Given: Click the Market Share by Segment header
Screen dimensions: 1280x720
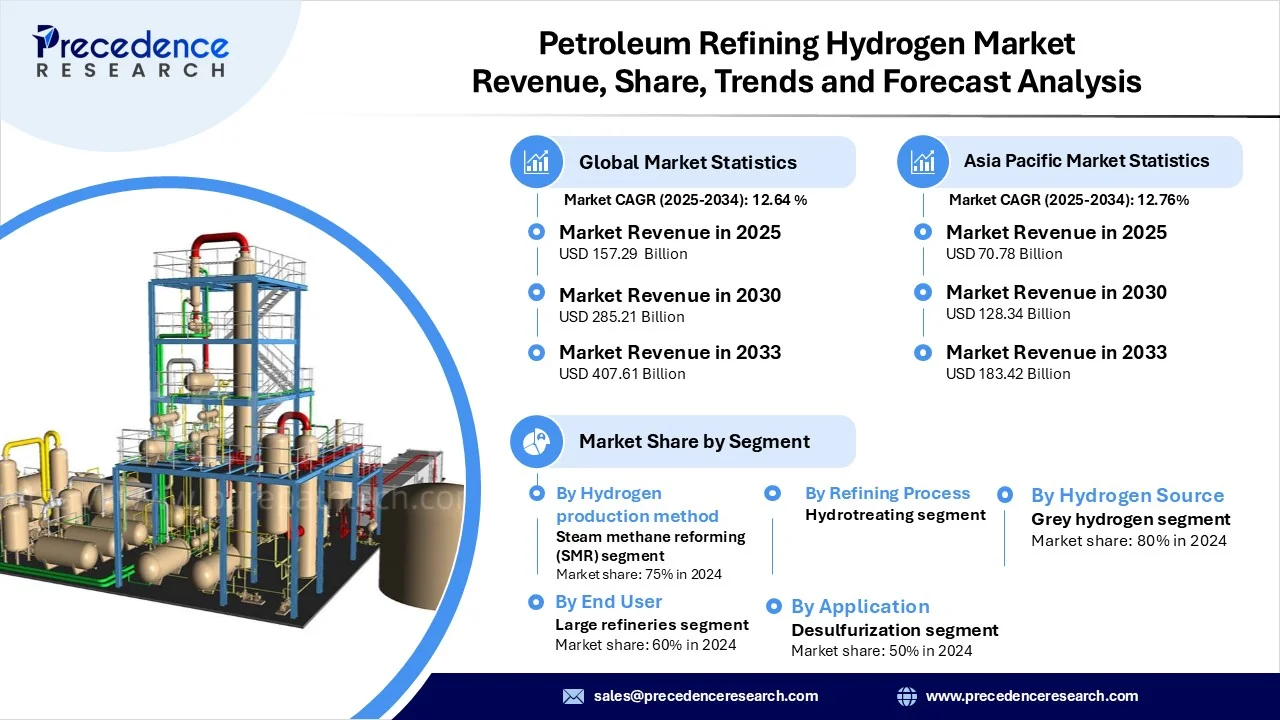Looking at the screenshot, I should (x=694, y=441).
